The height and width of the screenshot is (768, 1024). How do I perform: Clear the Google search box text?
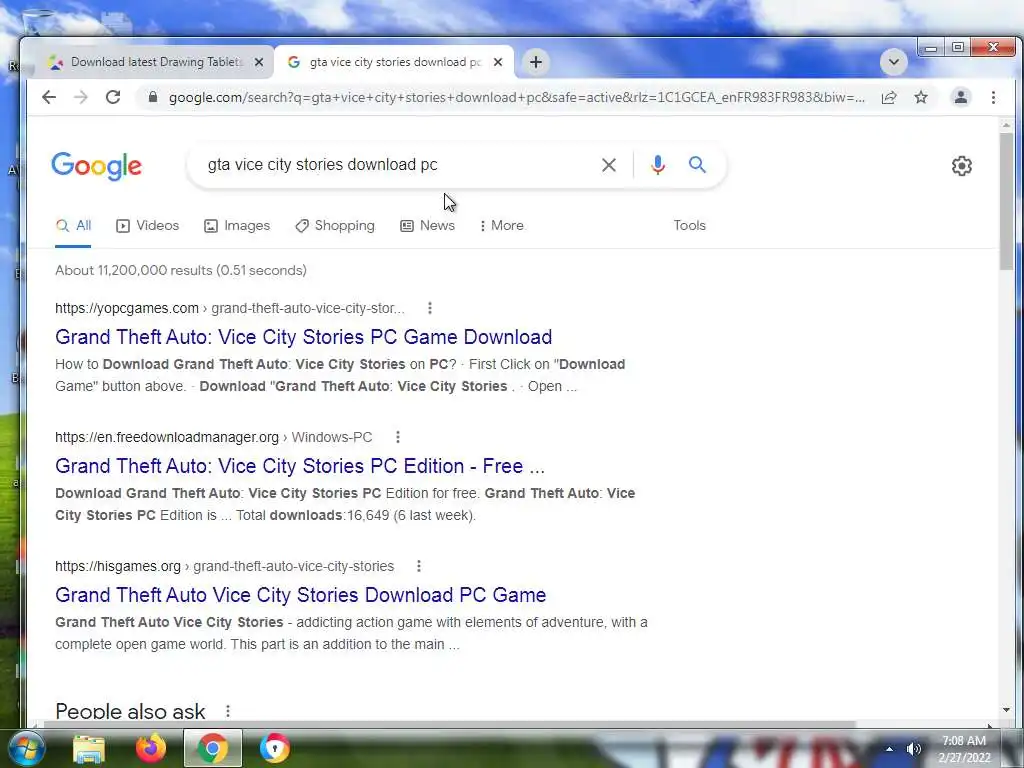tap(609, 165)
